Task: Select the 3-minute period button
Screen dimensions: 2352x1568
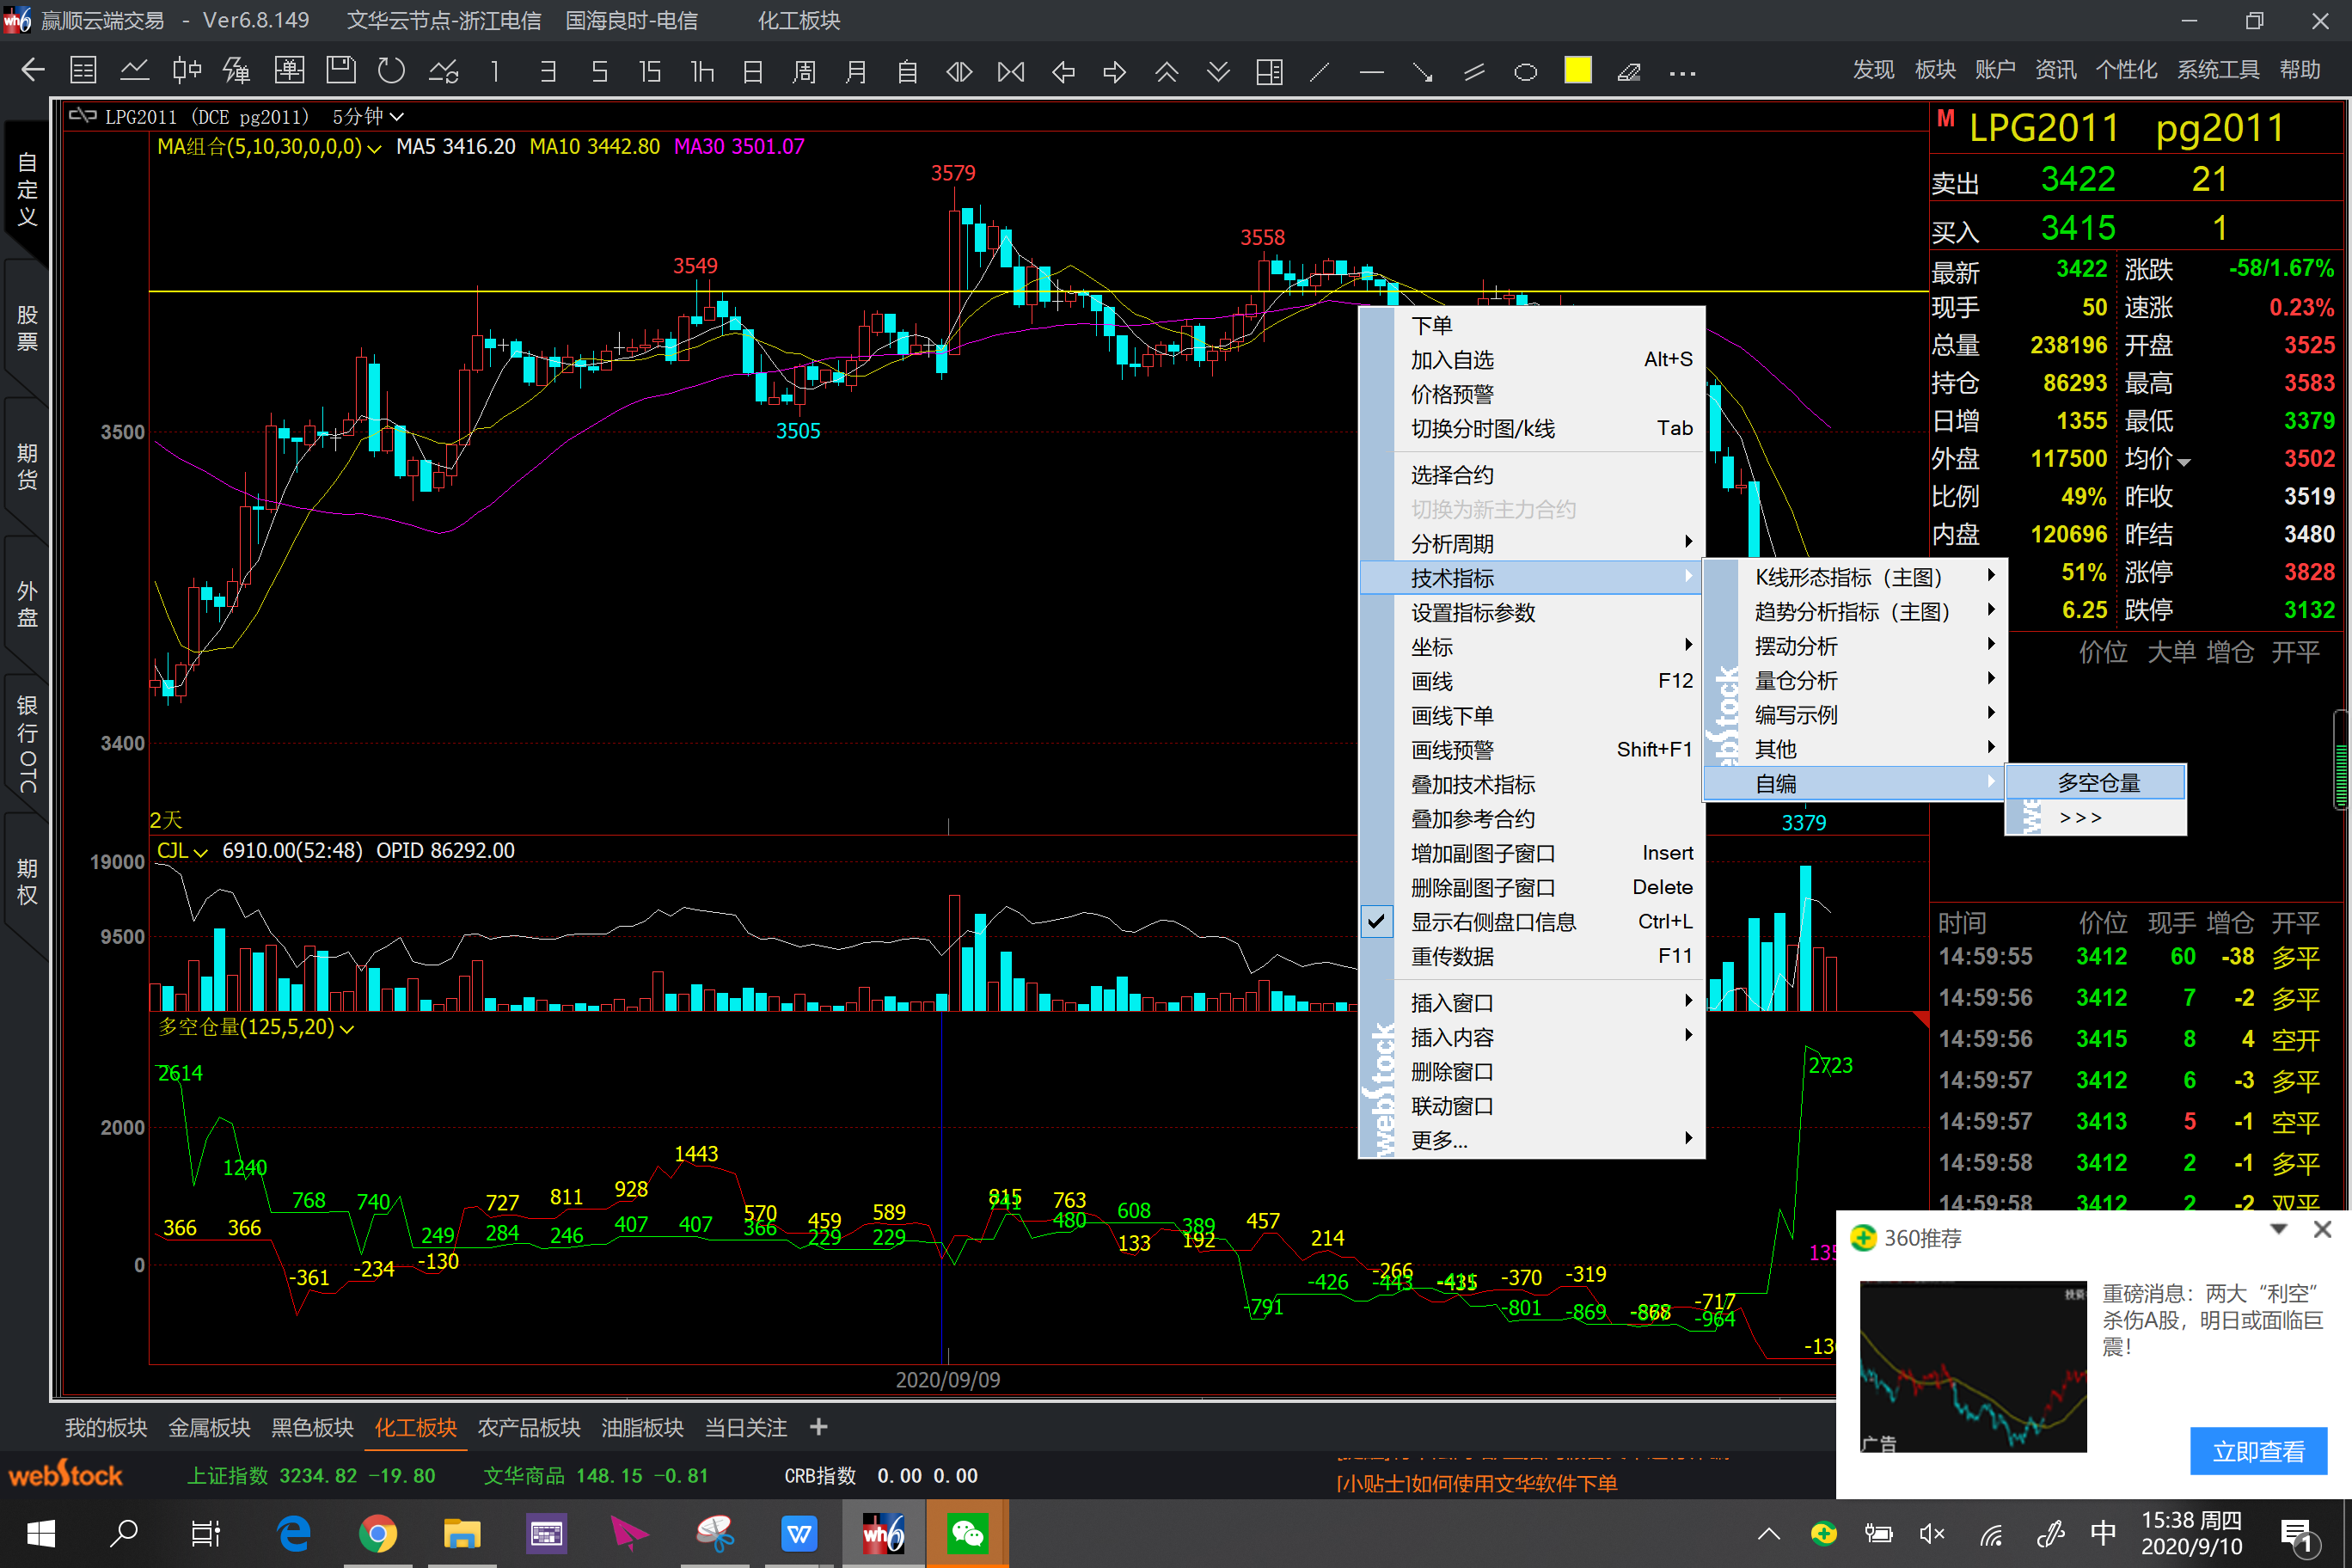Action: coord(547,71)
